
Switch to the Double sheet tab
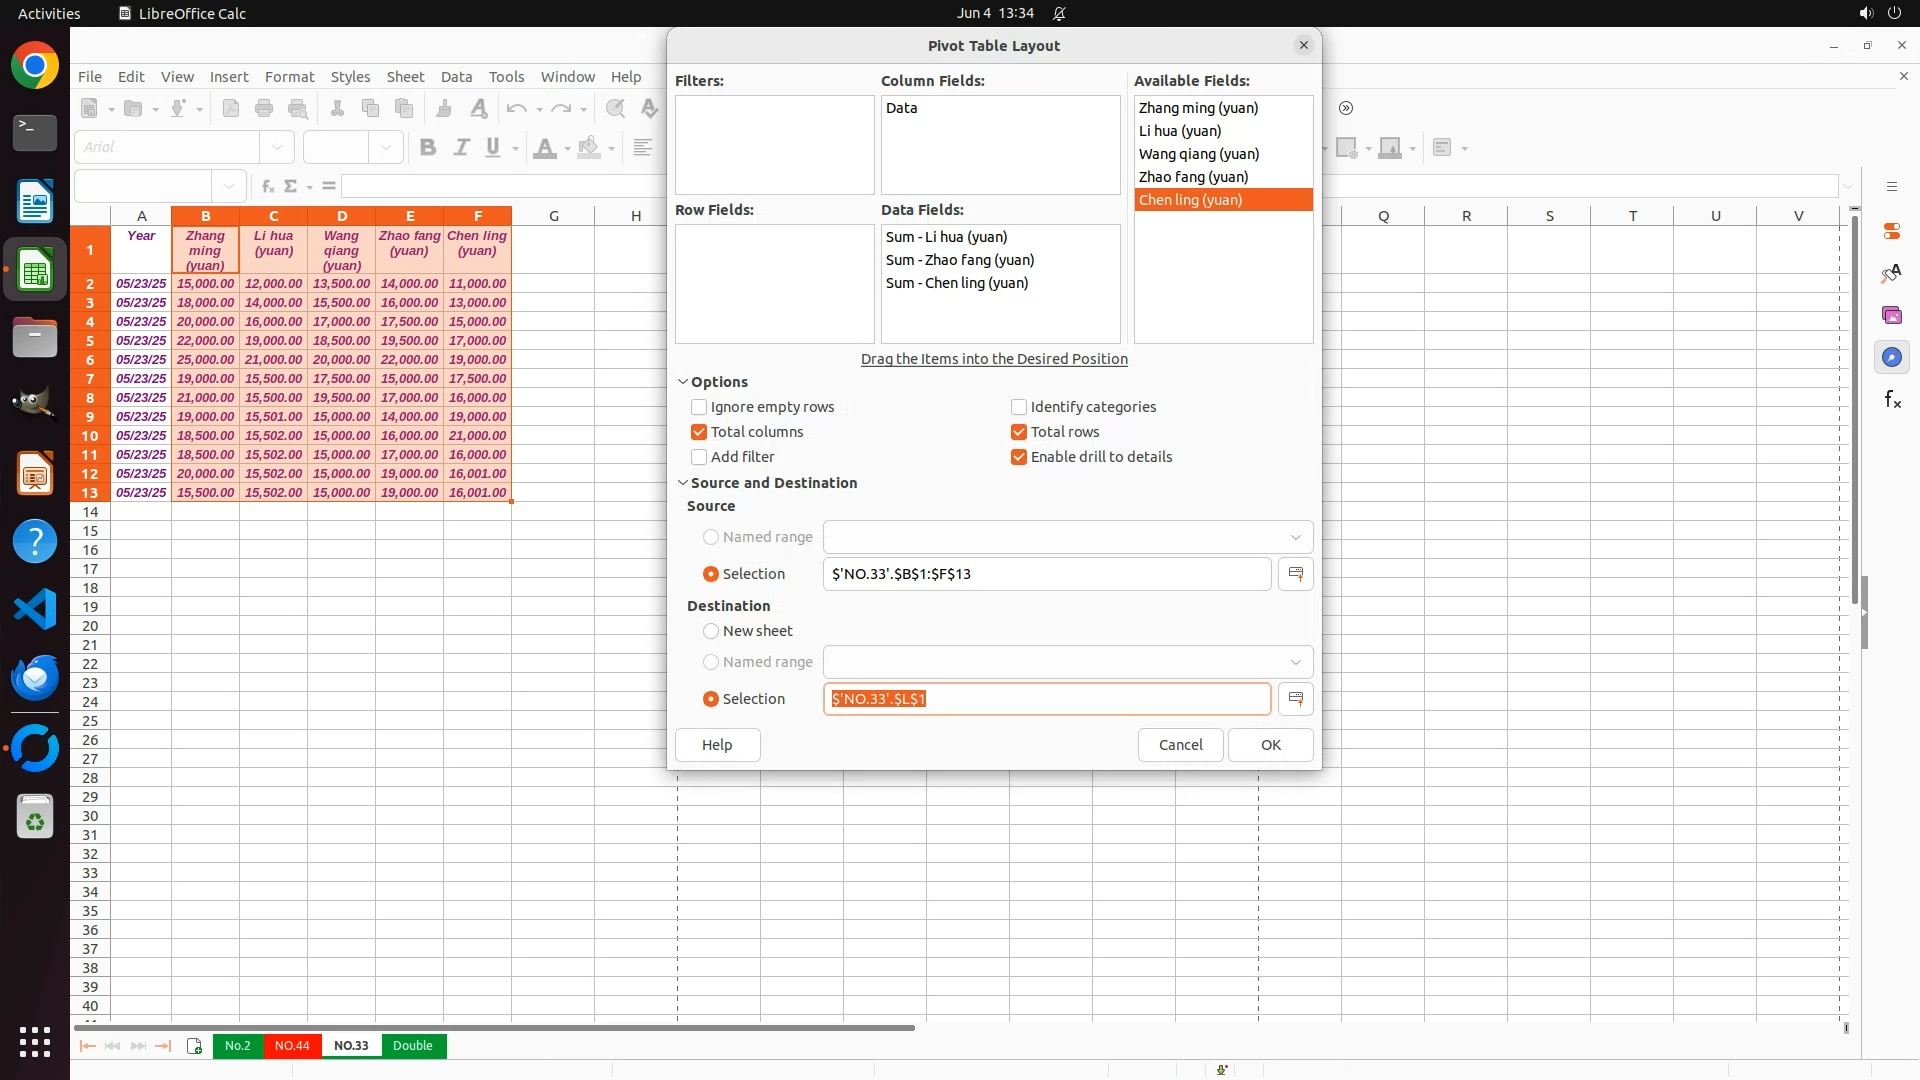[412, 1046]
